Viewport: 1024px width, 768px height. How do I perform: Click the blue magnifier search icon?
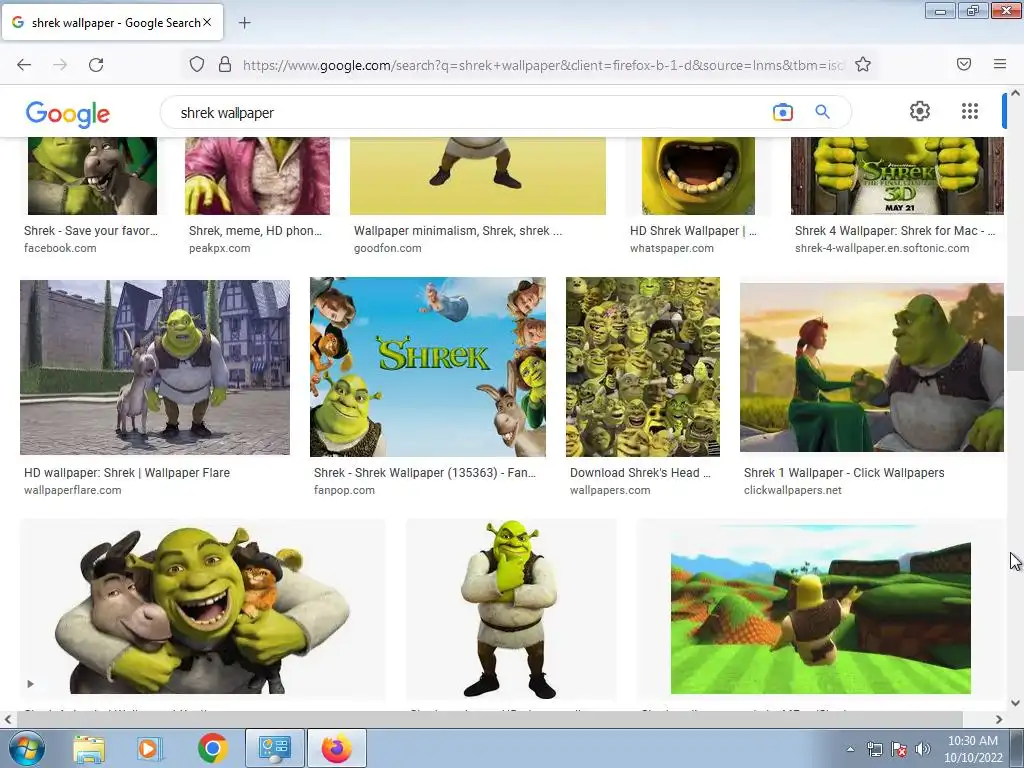823,112
